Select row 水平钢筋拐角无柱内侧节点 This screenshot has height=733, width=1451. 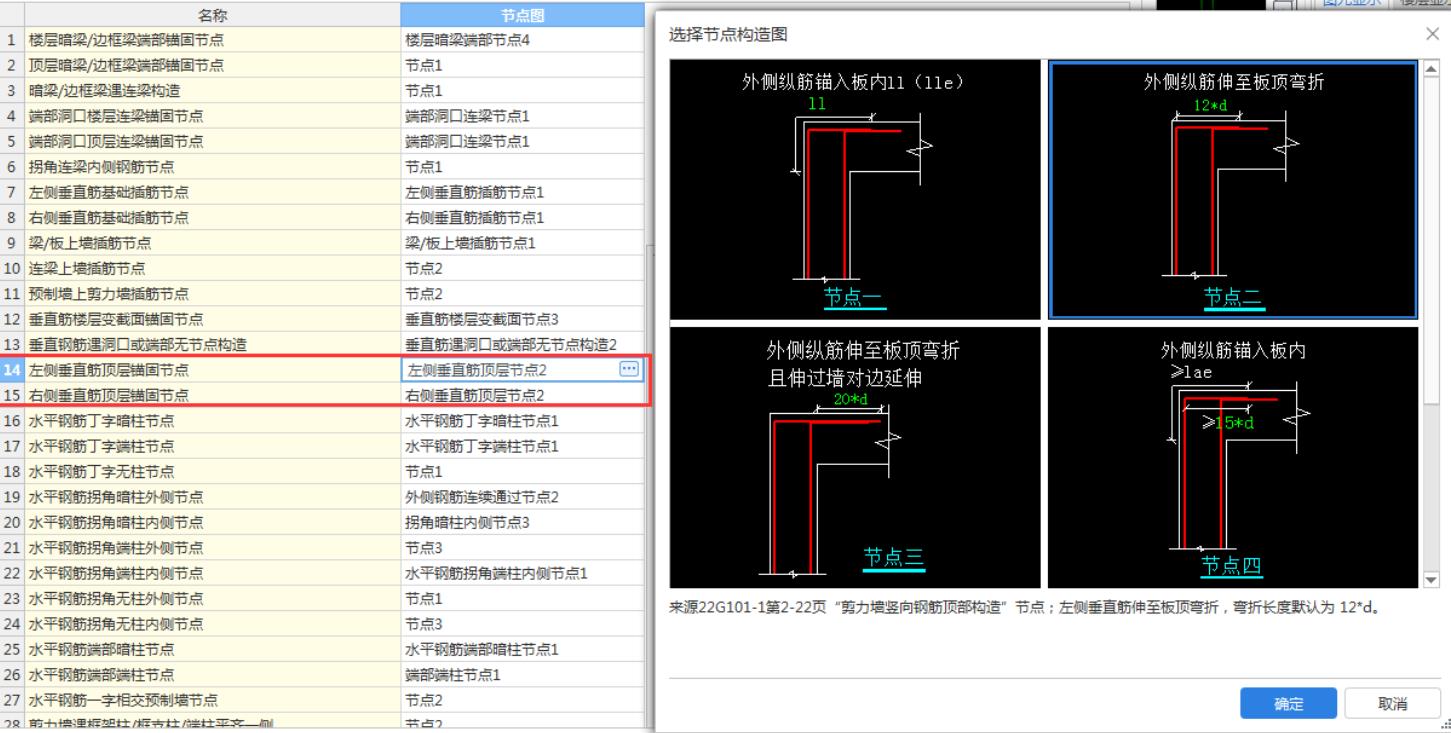tap(212, 624)
